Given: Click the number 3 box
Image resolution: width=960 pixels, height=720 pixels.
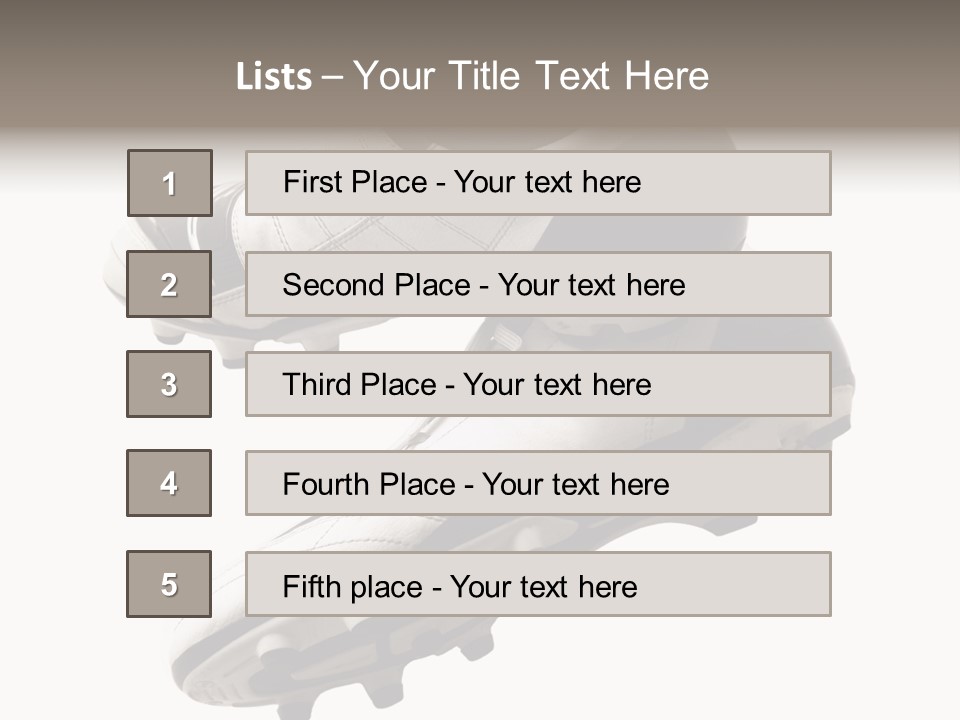Looking at the screenshot, I should point(169,384).
